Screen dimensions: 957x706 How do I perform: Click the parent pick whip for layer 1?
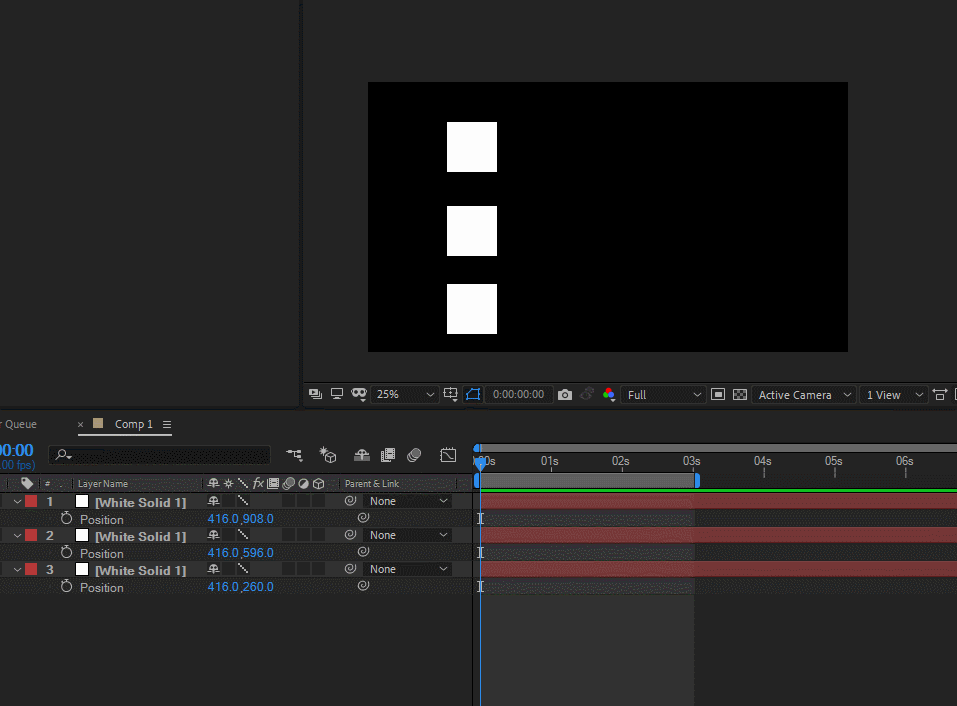click(350, 501)
